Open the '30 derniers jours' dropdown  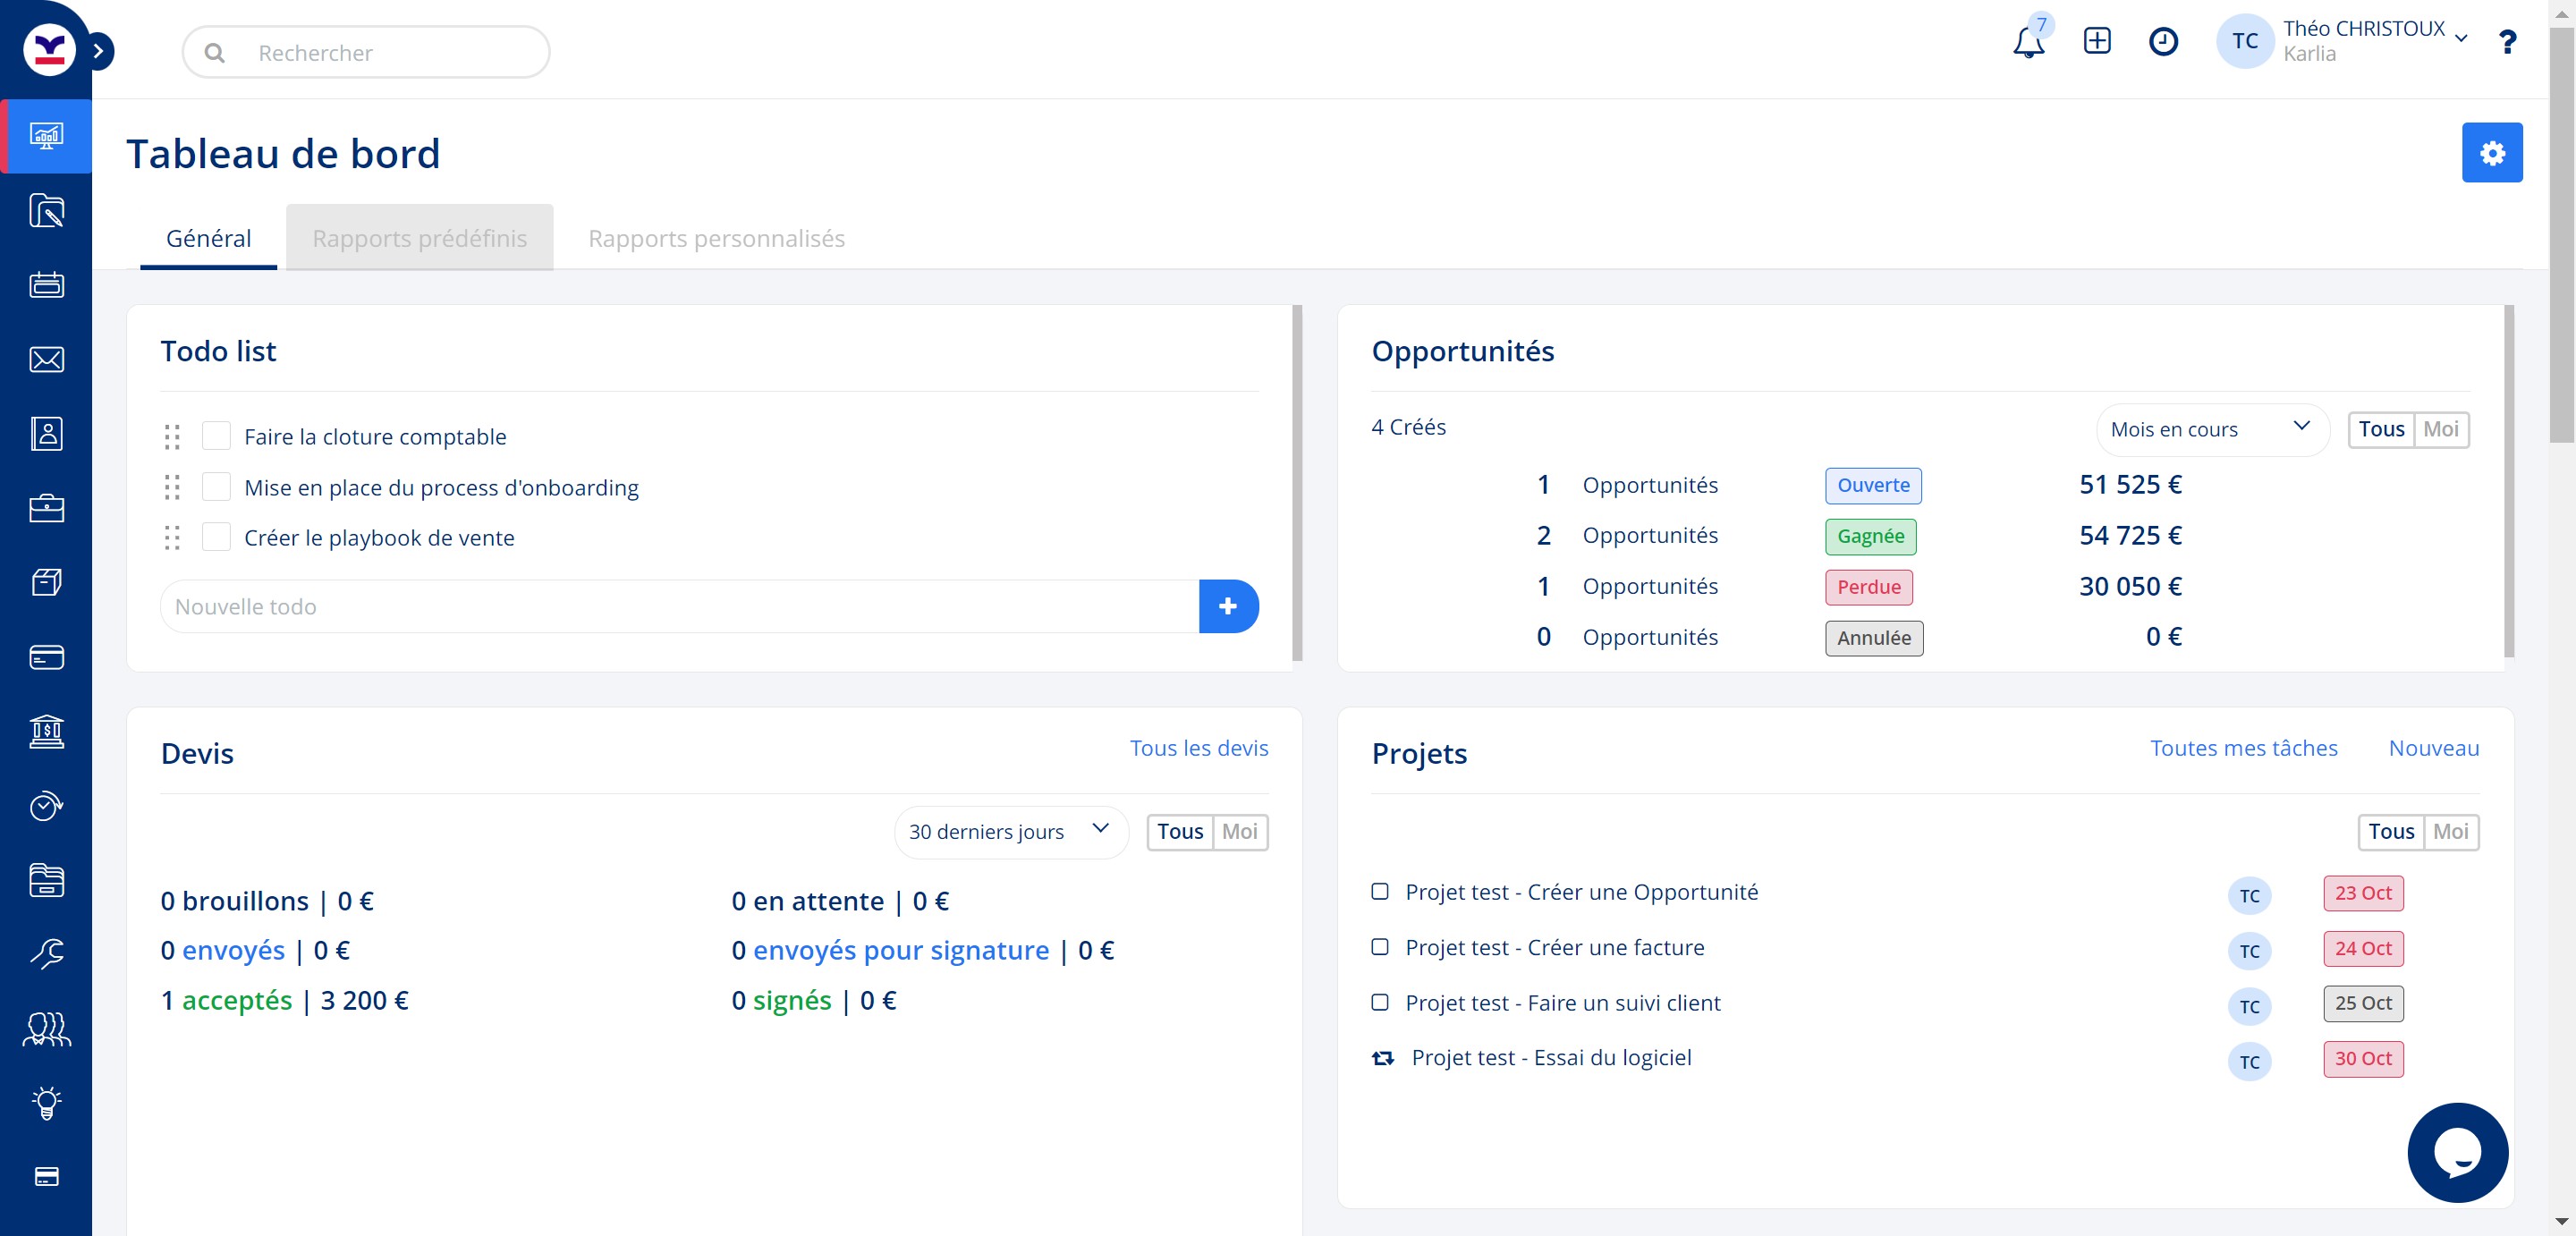[1009, 831]
